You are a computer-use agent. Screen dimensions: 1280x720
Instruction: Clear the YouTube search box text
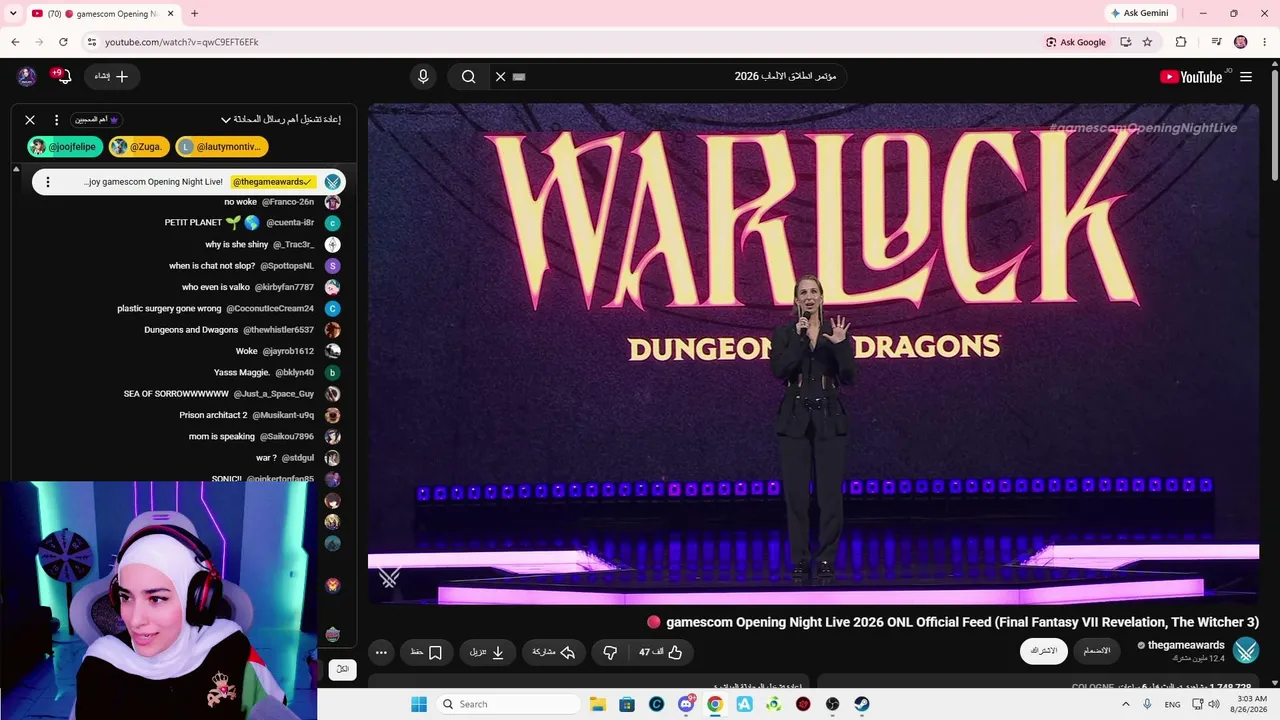pyautogui.click(x=501, y=77)
